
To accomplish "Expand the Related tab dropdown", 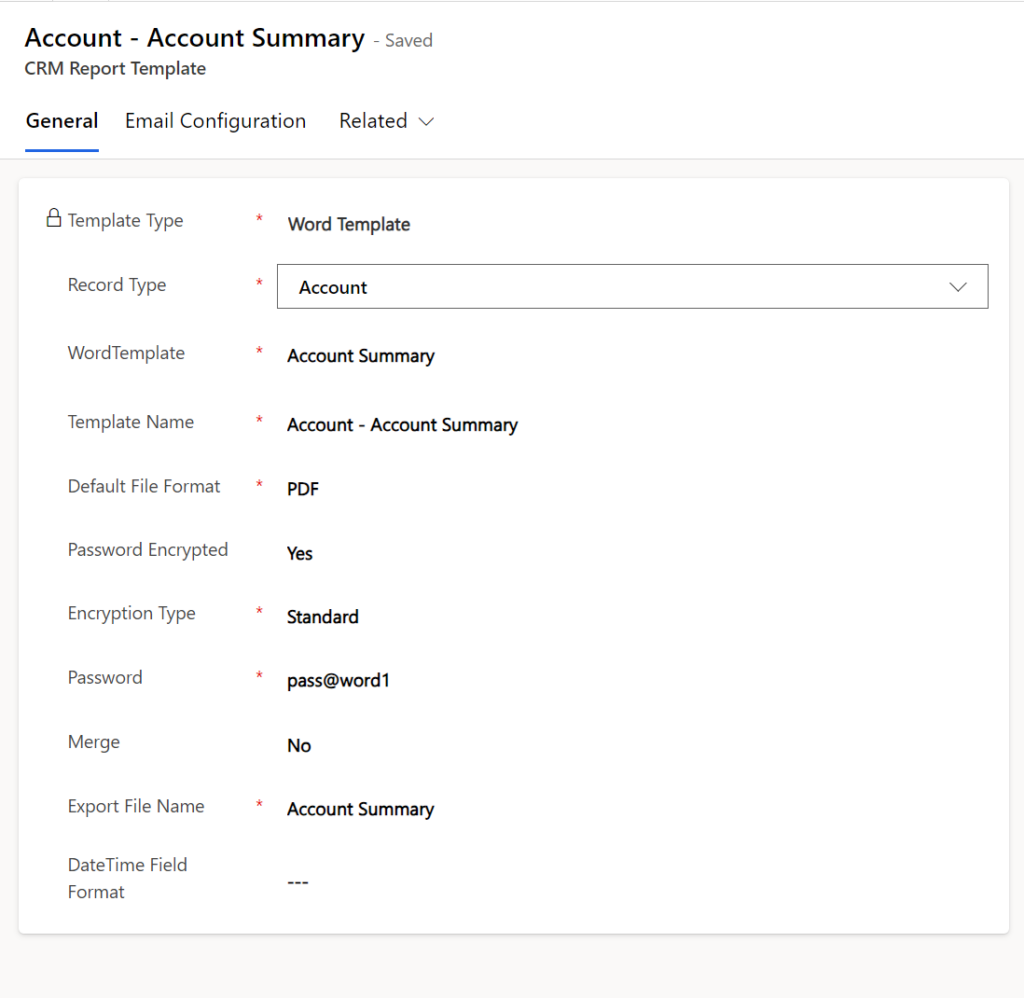I will tap(426, 121).
